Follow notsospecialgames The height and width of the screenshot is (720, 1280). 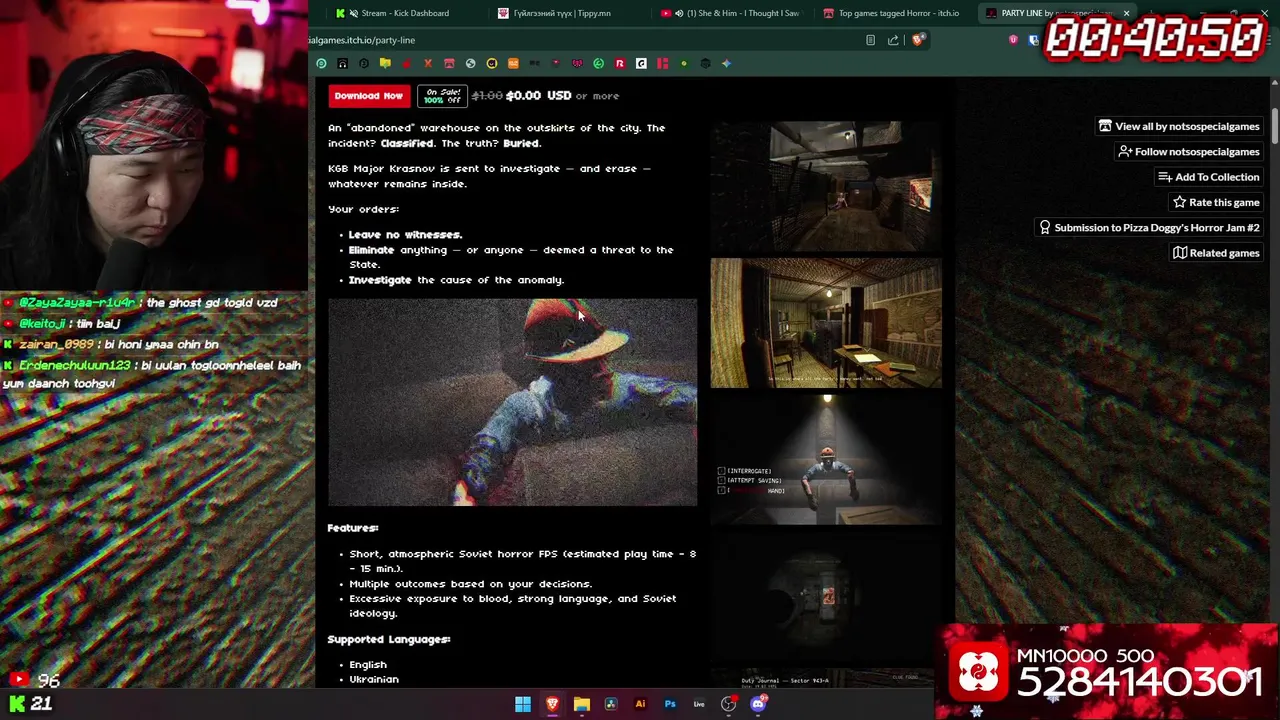pyautogui.click(x=1188, y=151)
